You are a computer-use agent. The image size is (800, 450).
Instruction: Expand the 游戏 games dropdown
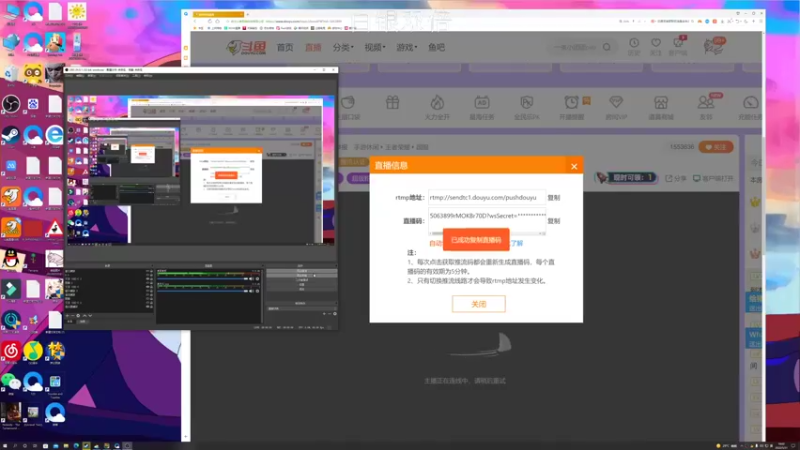[x=406, y=47]
